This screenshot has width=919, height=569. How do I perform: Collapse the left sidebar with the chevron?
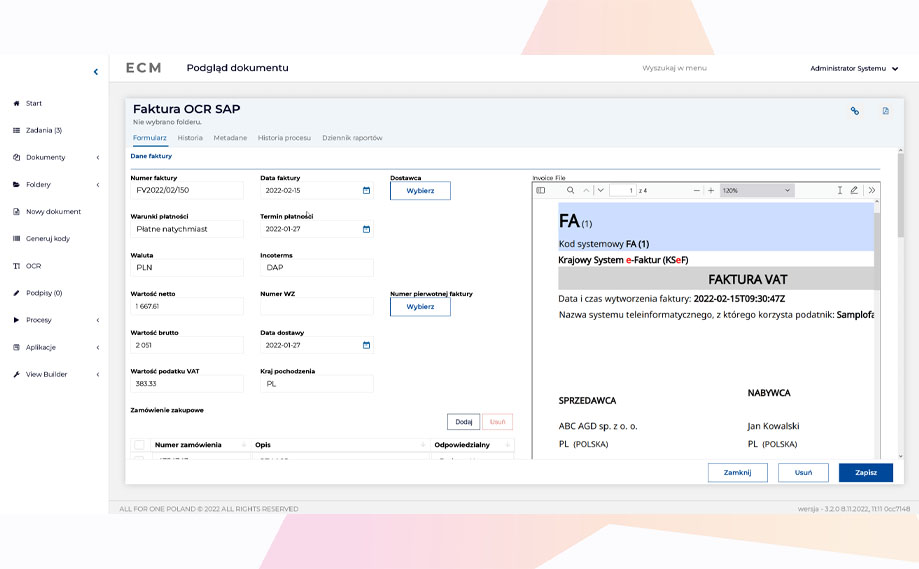96,72
